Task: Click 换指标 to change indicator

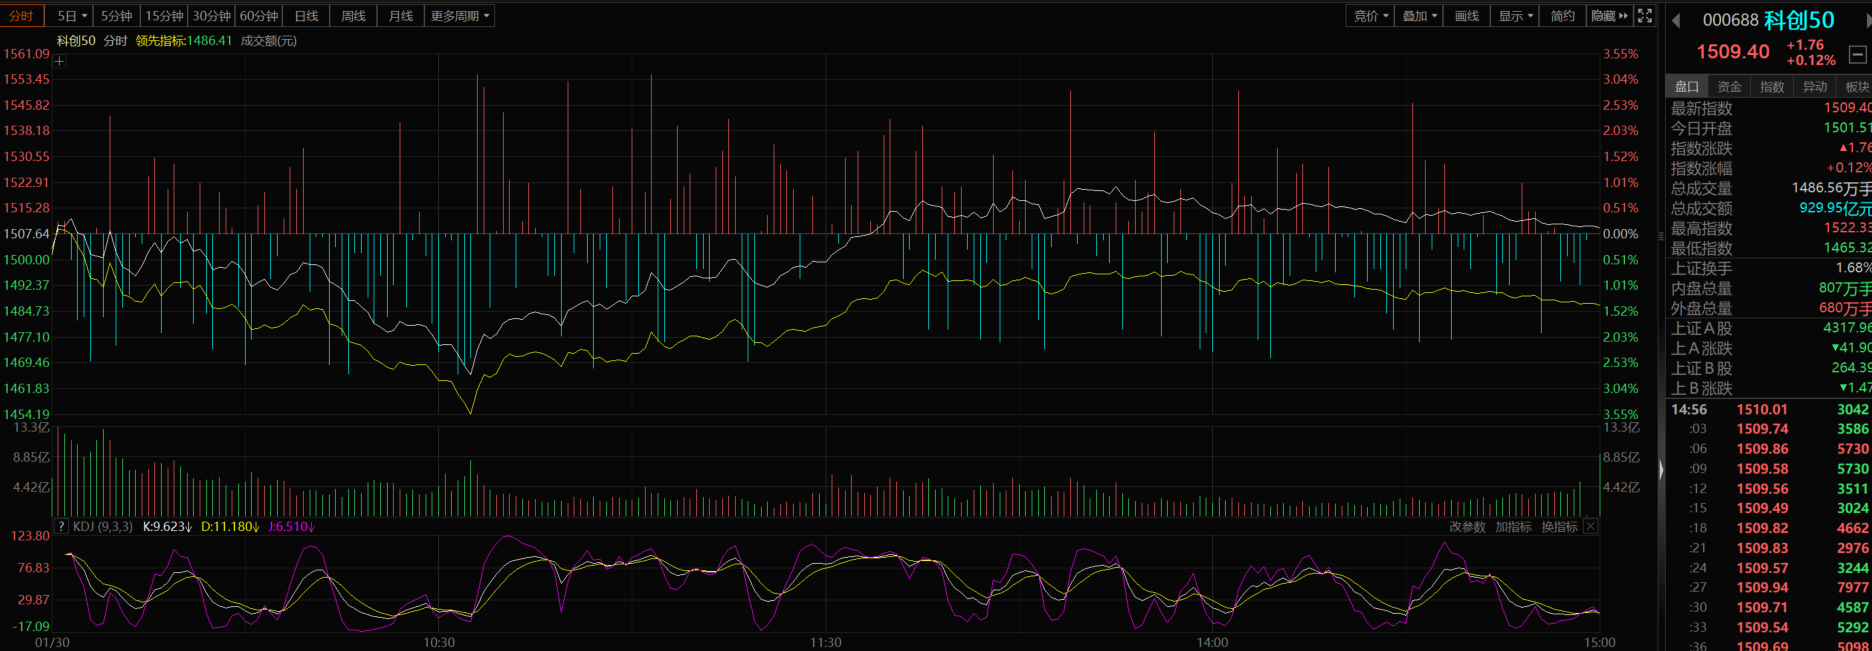Action: (1559, 527)
